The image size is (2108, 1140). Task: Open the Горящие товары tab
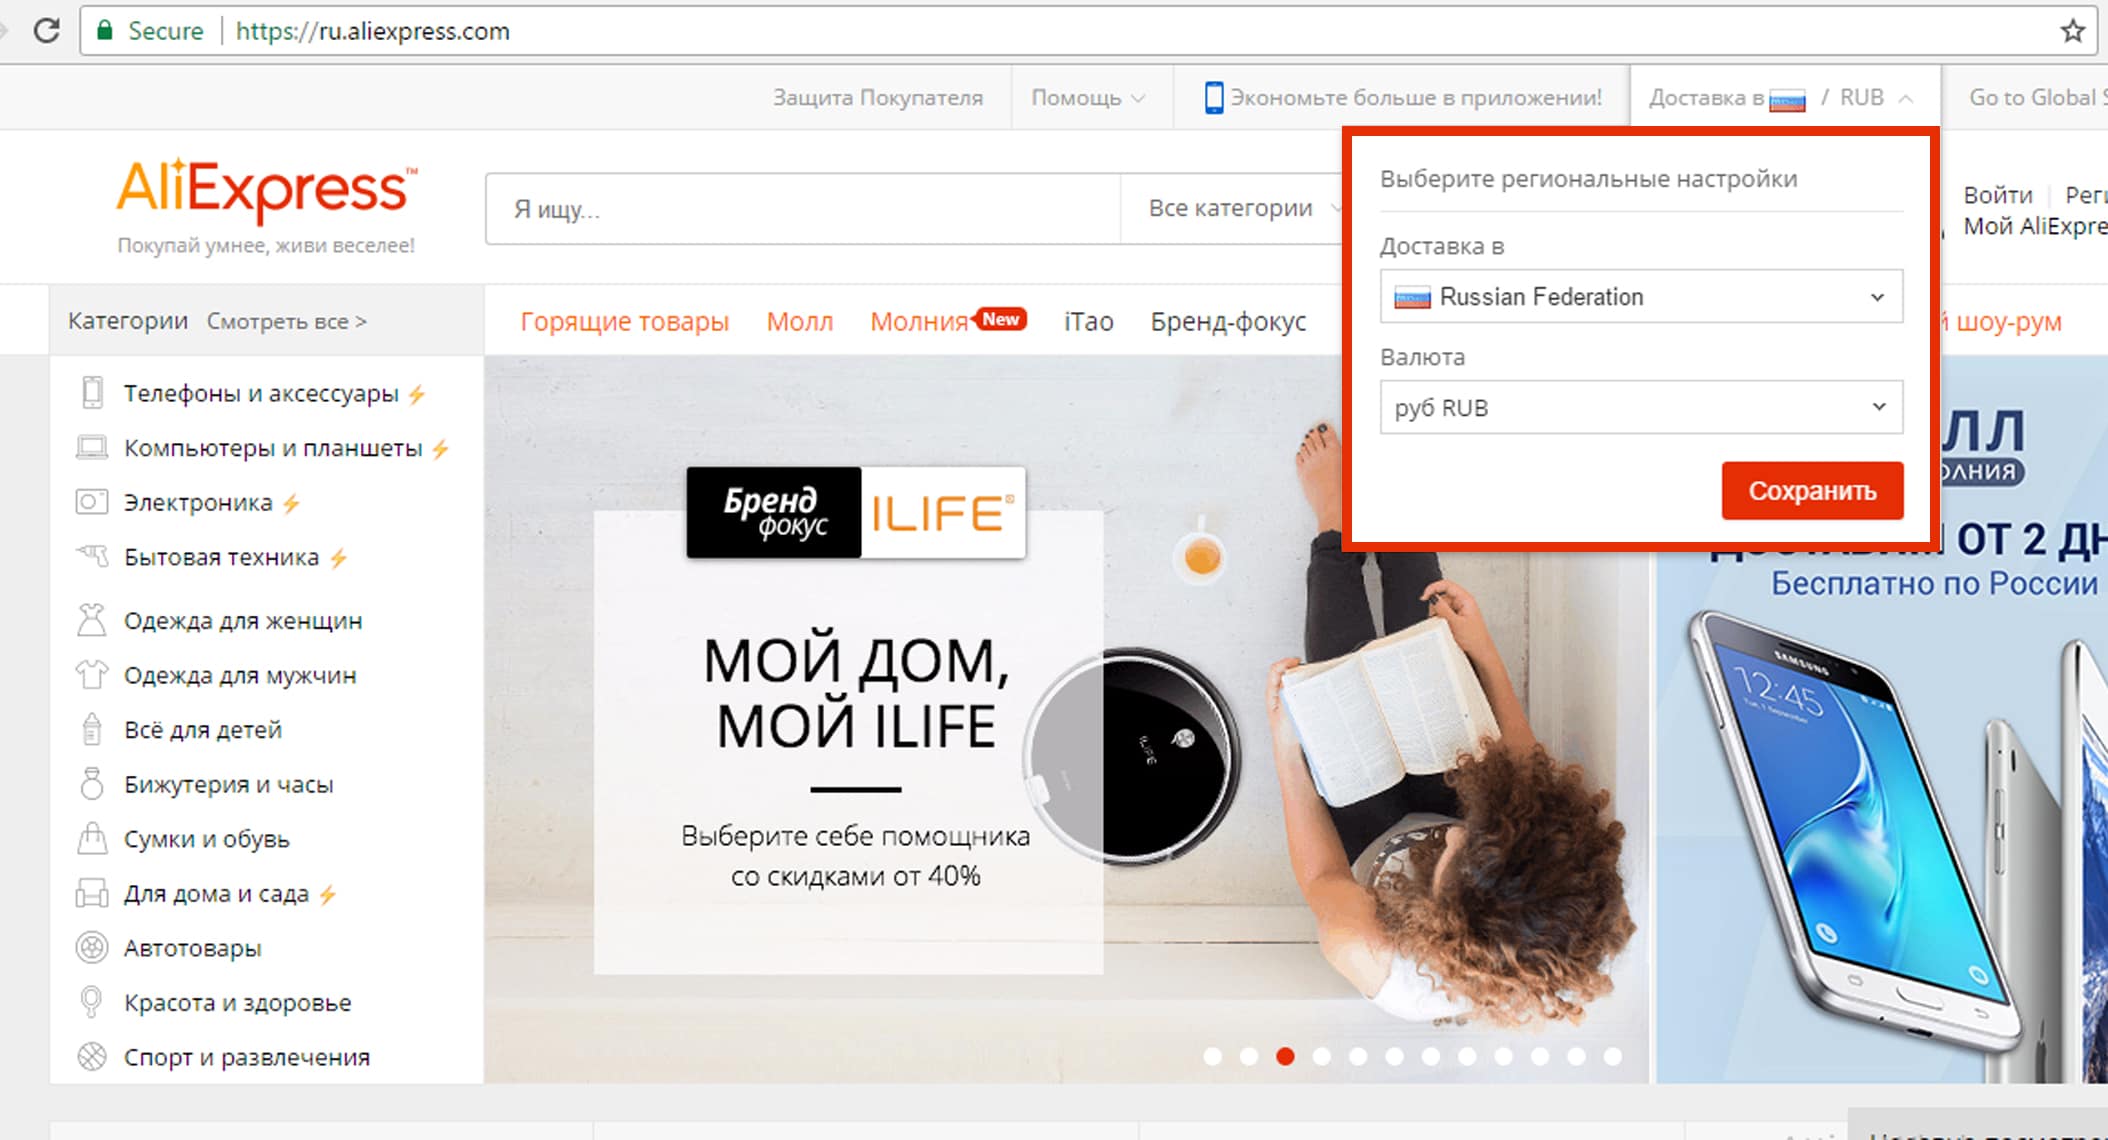point(624,321)
